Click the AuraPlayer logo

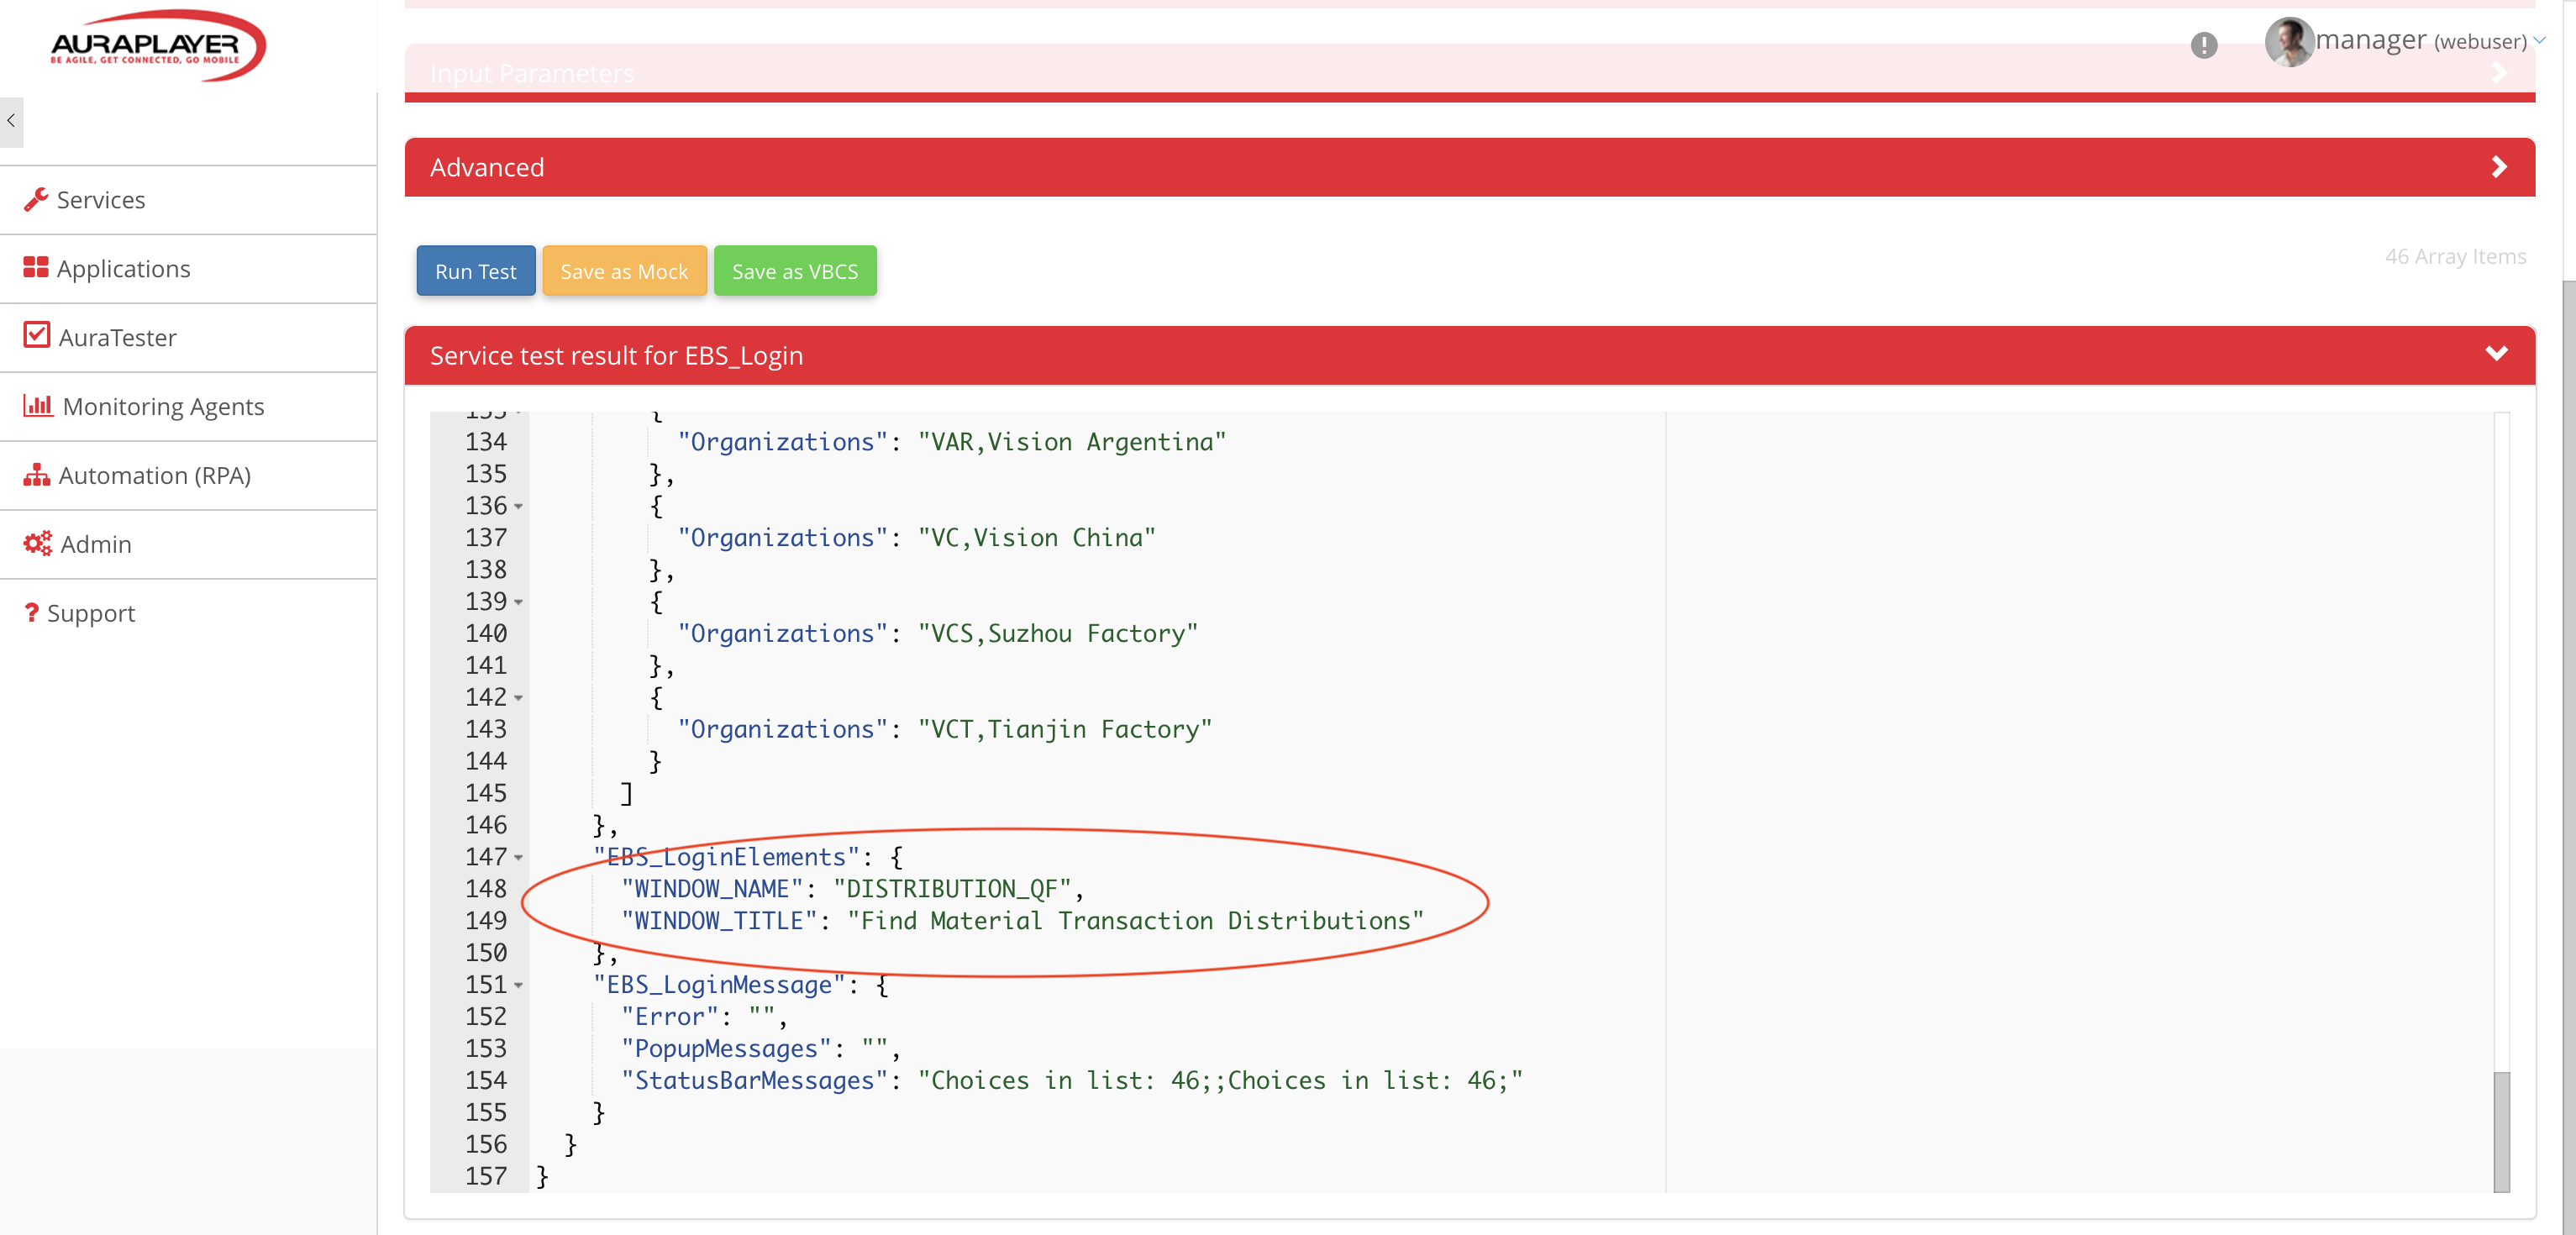pyautogui.click(x=158, y=46)
